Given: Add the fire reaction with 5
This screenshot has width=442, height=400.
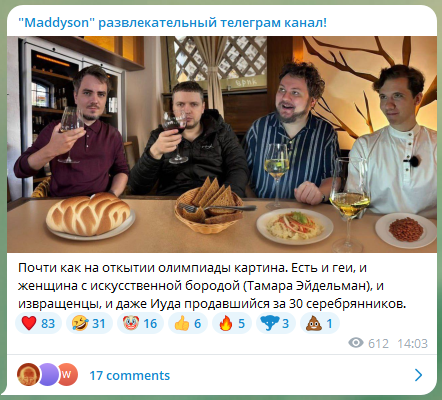Looking at the screenshot, I should (232, 323).
